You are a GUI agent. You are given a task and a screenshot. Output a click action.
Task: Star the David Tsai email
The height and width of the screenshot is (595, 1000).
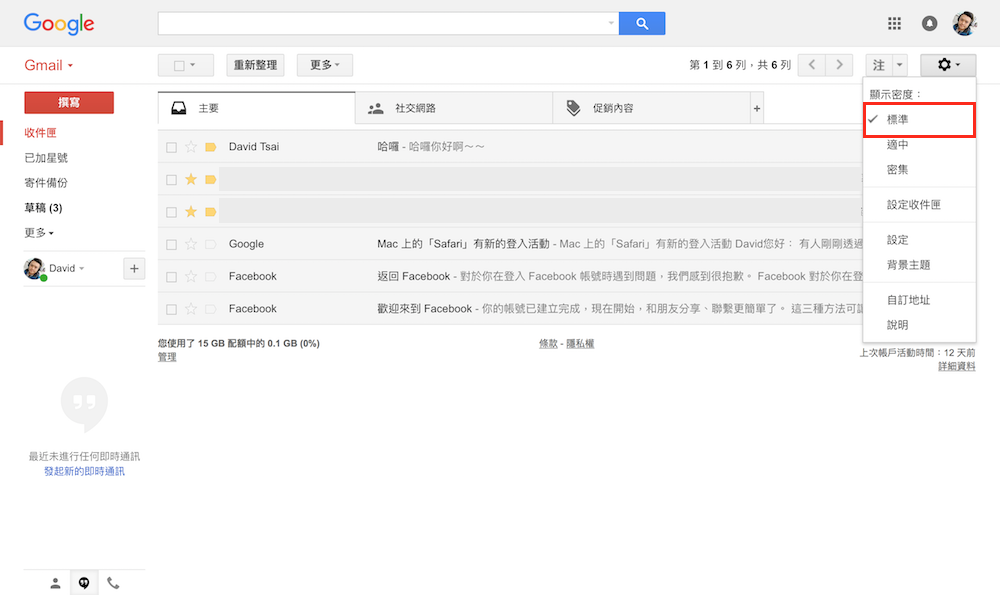[191, 147]
